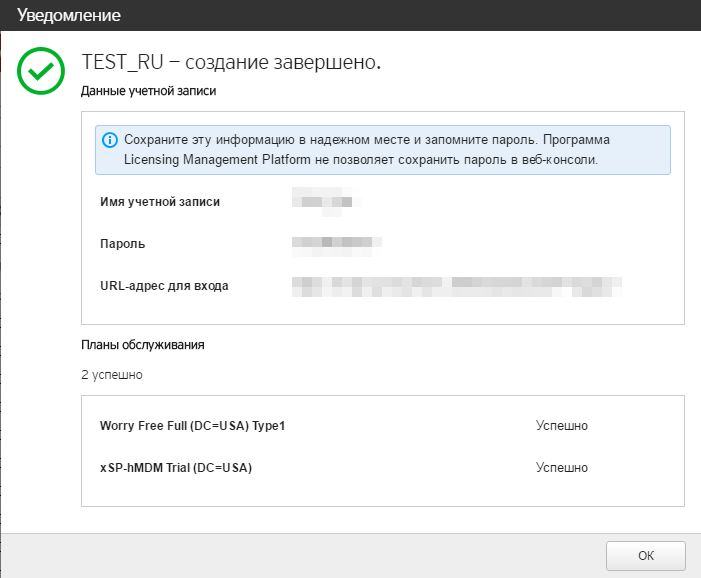Select the blurred password value
Screen dimensions: 701x578
(x=337, y=243)
